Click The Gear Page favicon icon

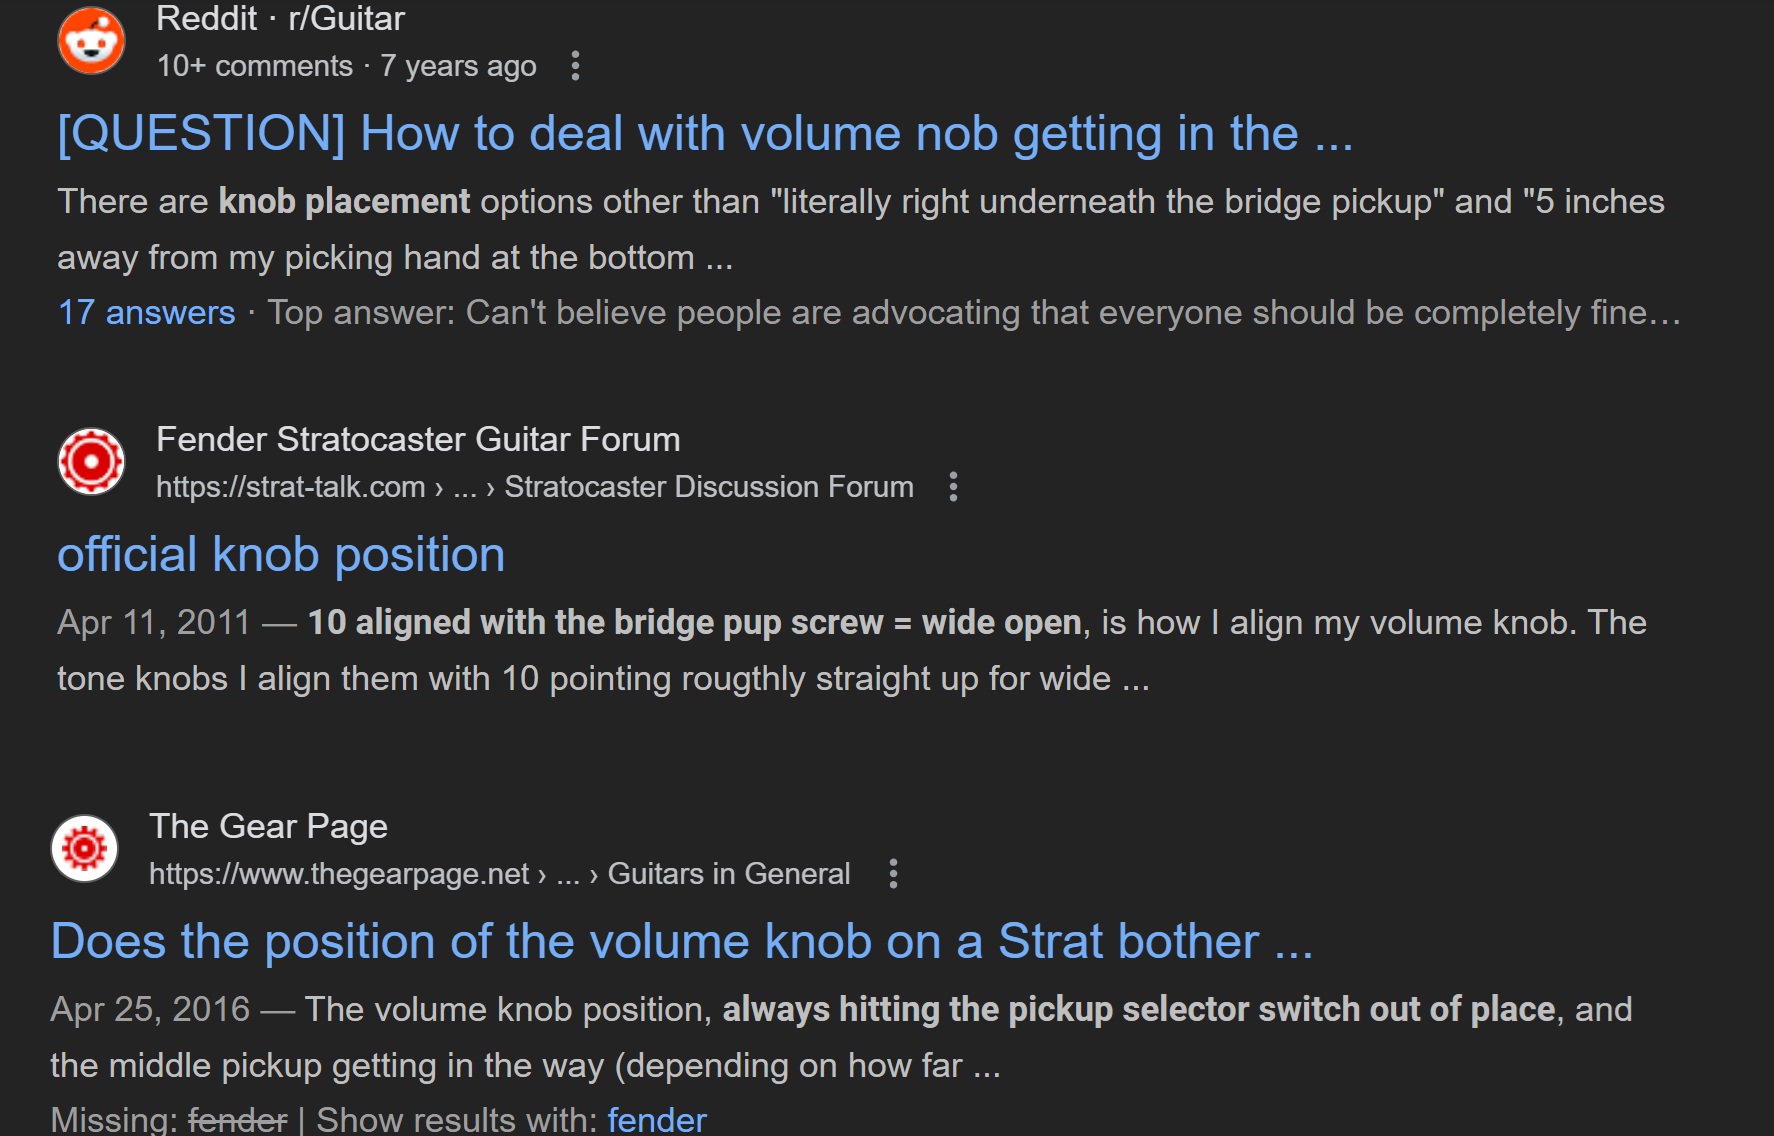click(85, 848)
